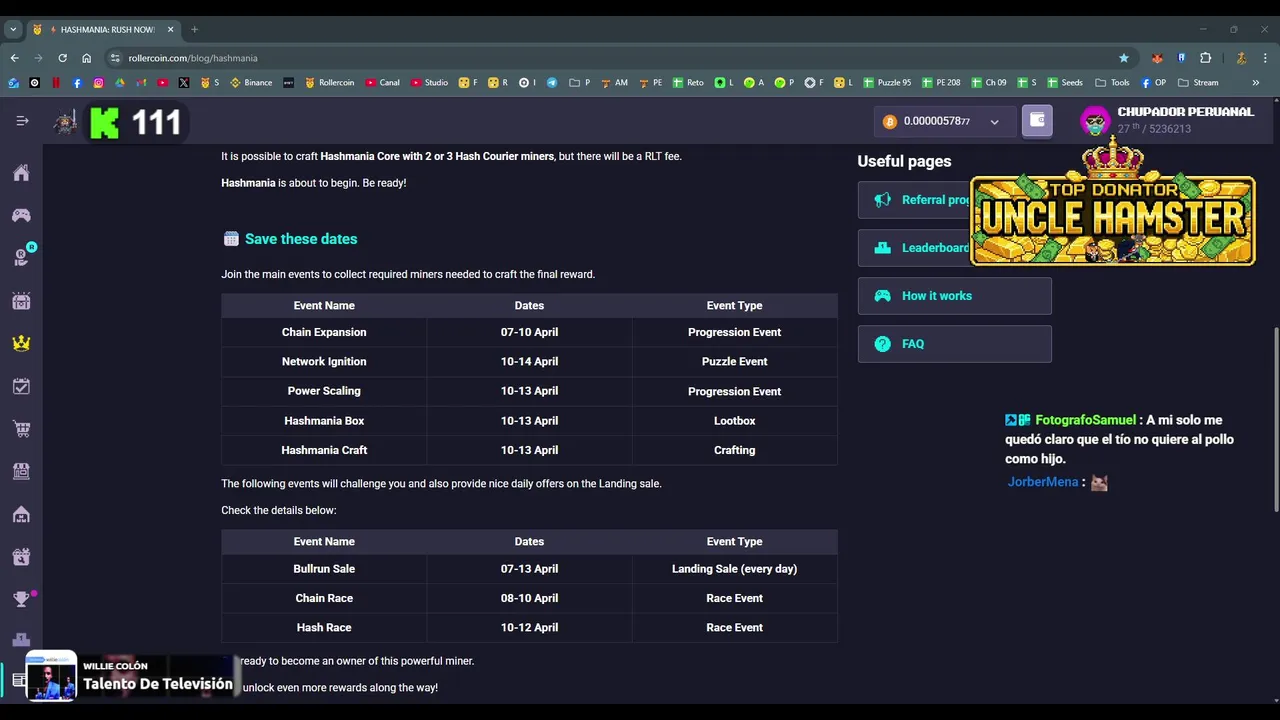Image resolution: width=1280 pixels, height=720 pixels.
Task: Expand the P bookmark folder
Action: click(x=580, y=83)
